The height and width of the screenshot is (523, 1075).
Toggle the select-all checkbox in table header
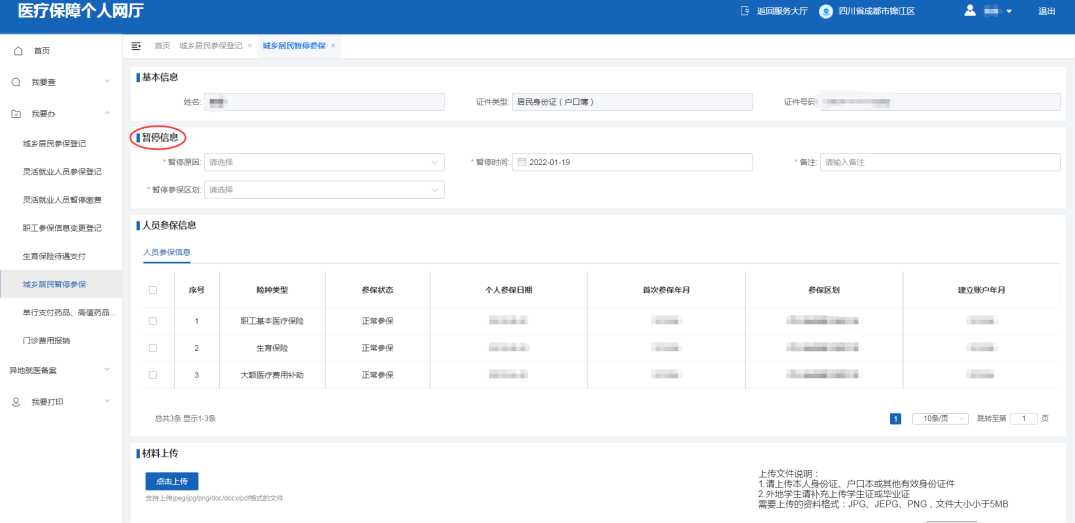point(153,290)
